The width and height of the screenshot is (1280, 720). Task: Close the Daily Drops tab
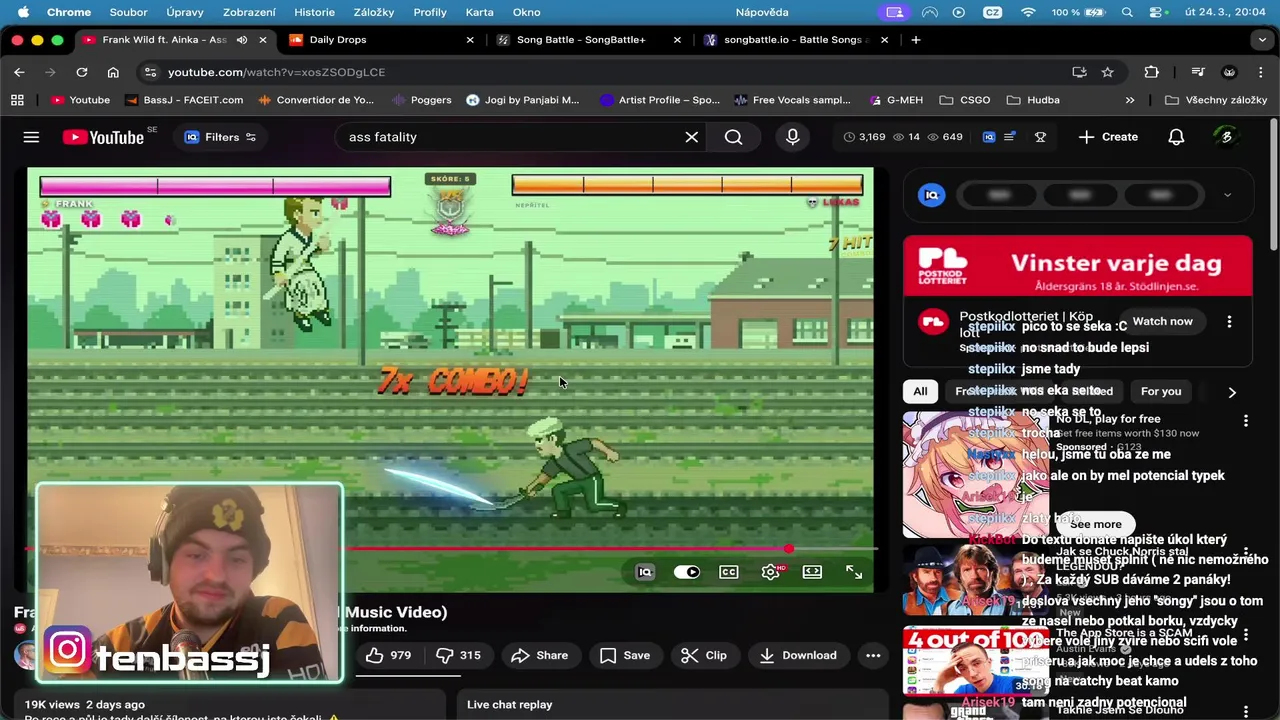470,40
